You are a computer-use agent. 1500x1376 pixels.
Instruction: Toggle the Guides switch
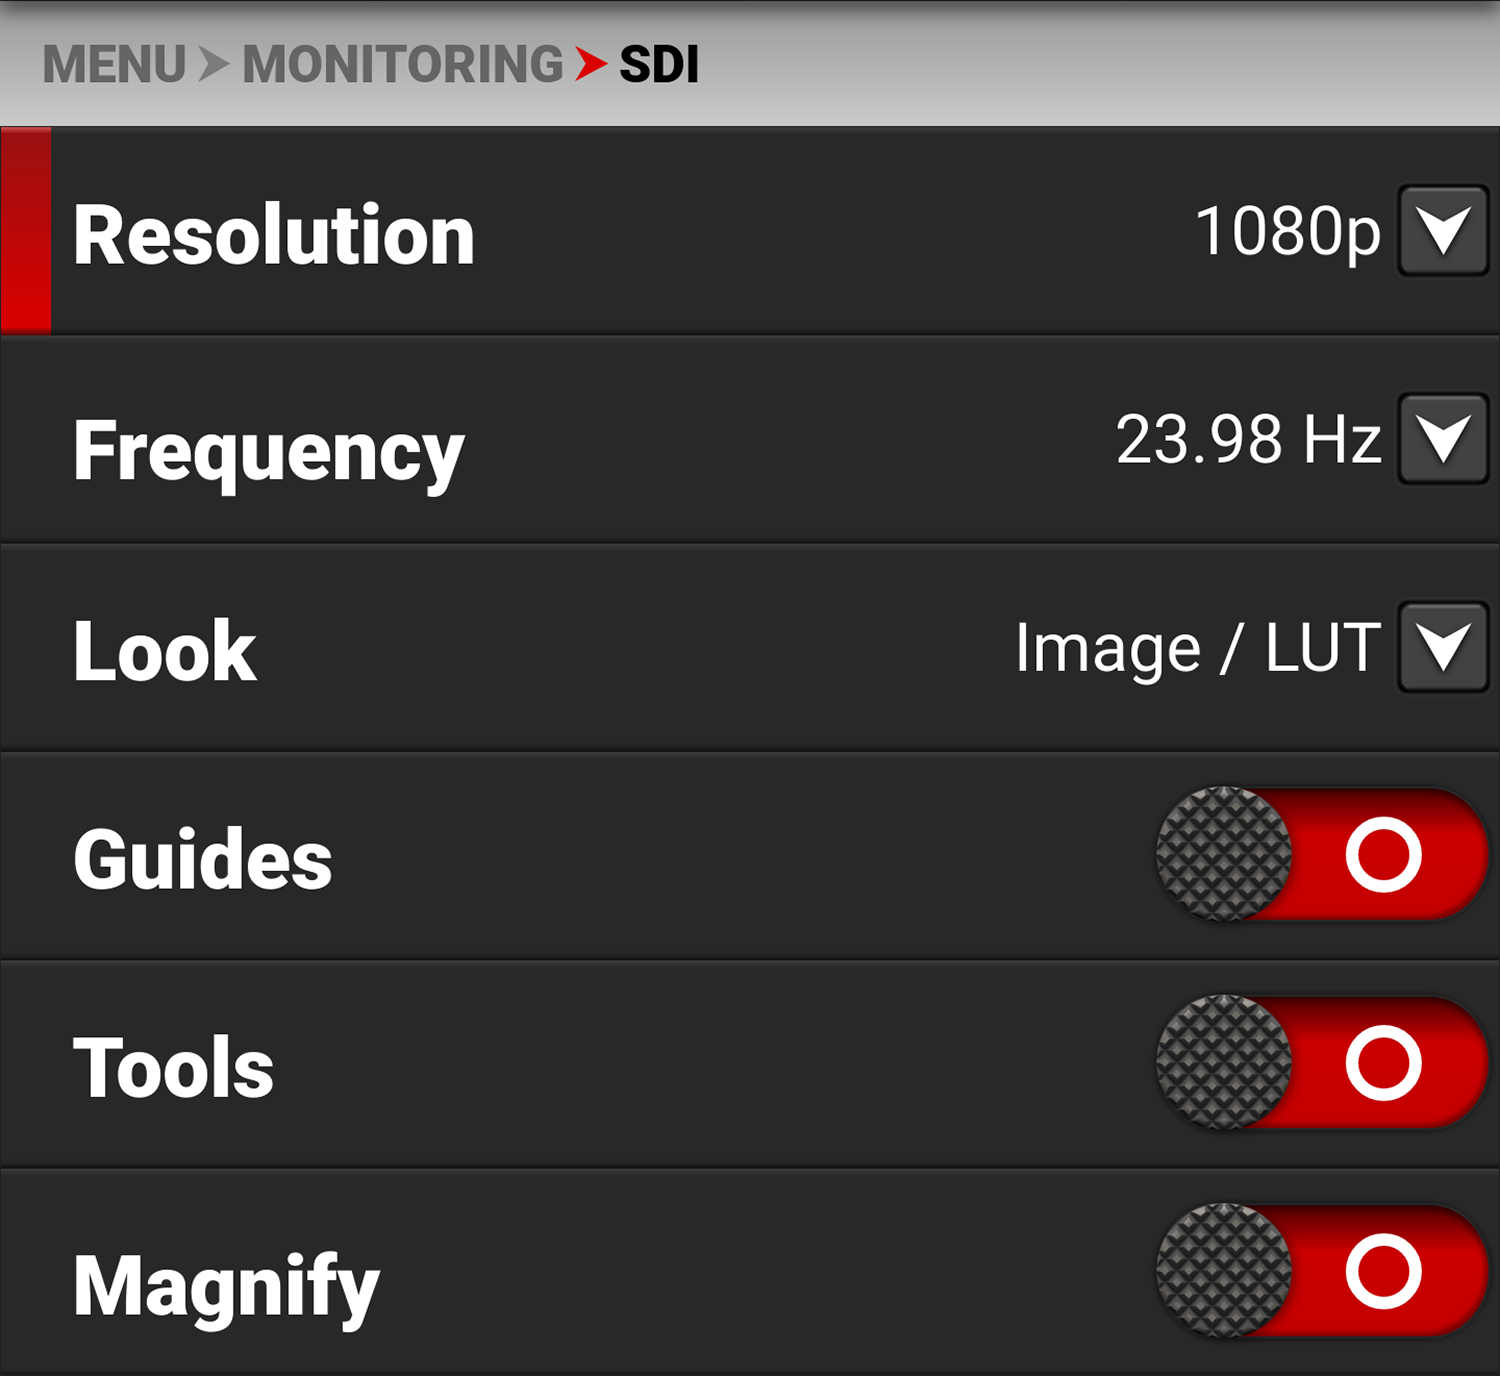[x=1322, y=855]
